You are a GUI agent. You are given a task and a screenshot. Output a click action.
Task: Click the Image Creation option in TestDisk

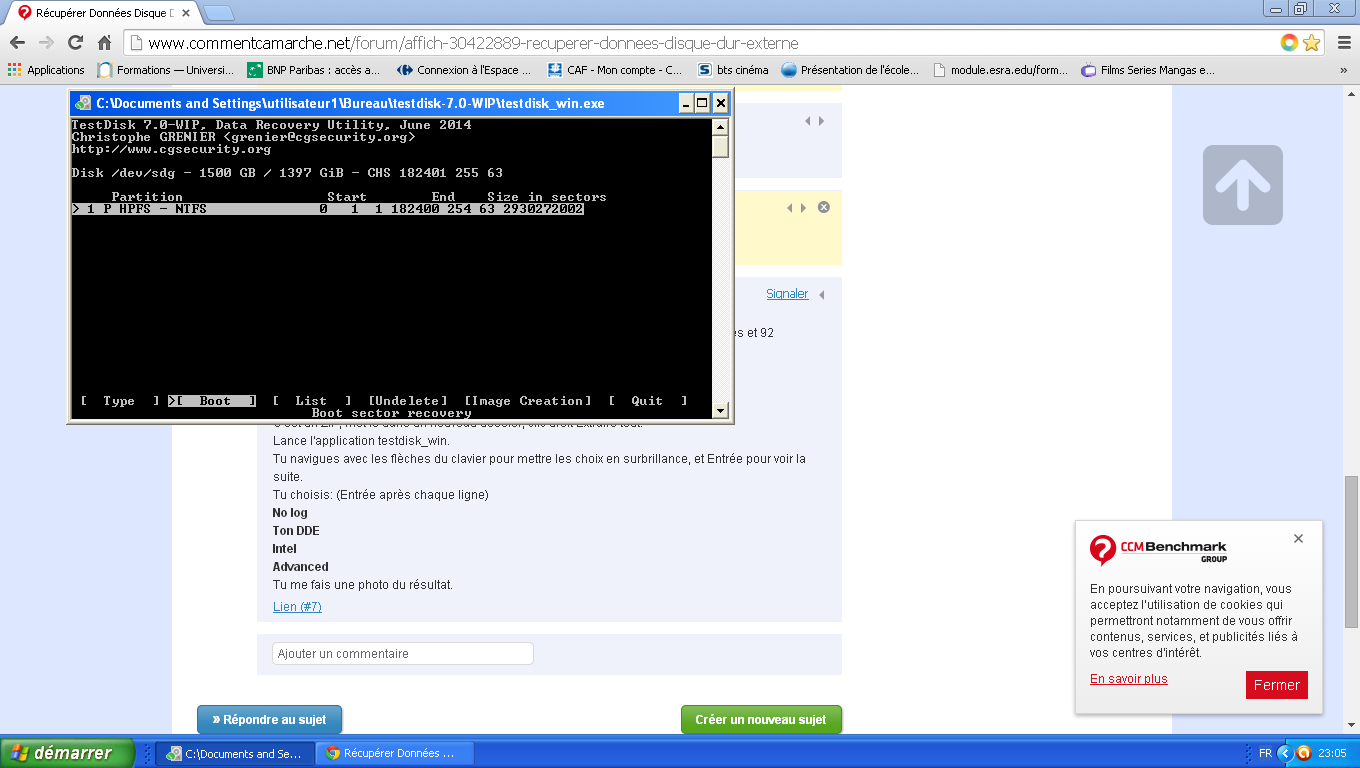(528, 401)
